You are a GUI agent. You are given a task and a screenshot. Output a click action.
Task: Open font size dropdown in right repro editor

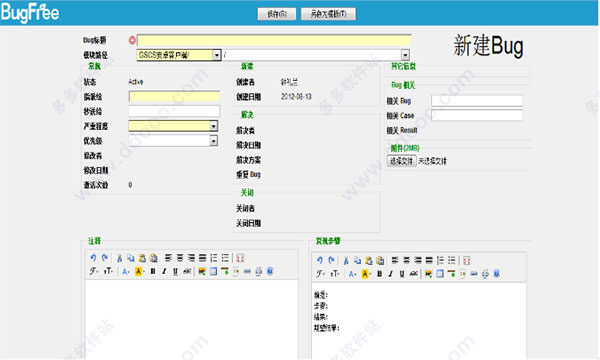(x=335, y=274)
